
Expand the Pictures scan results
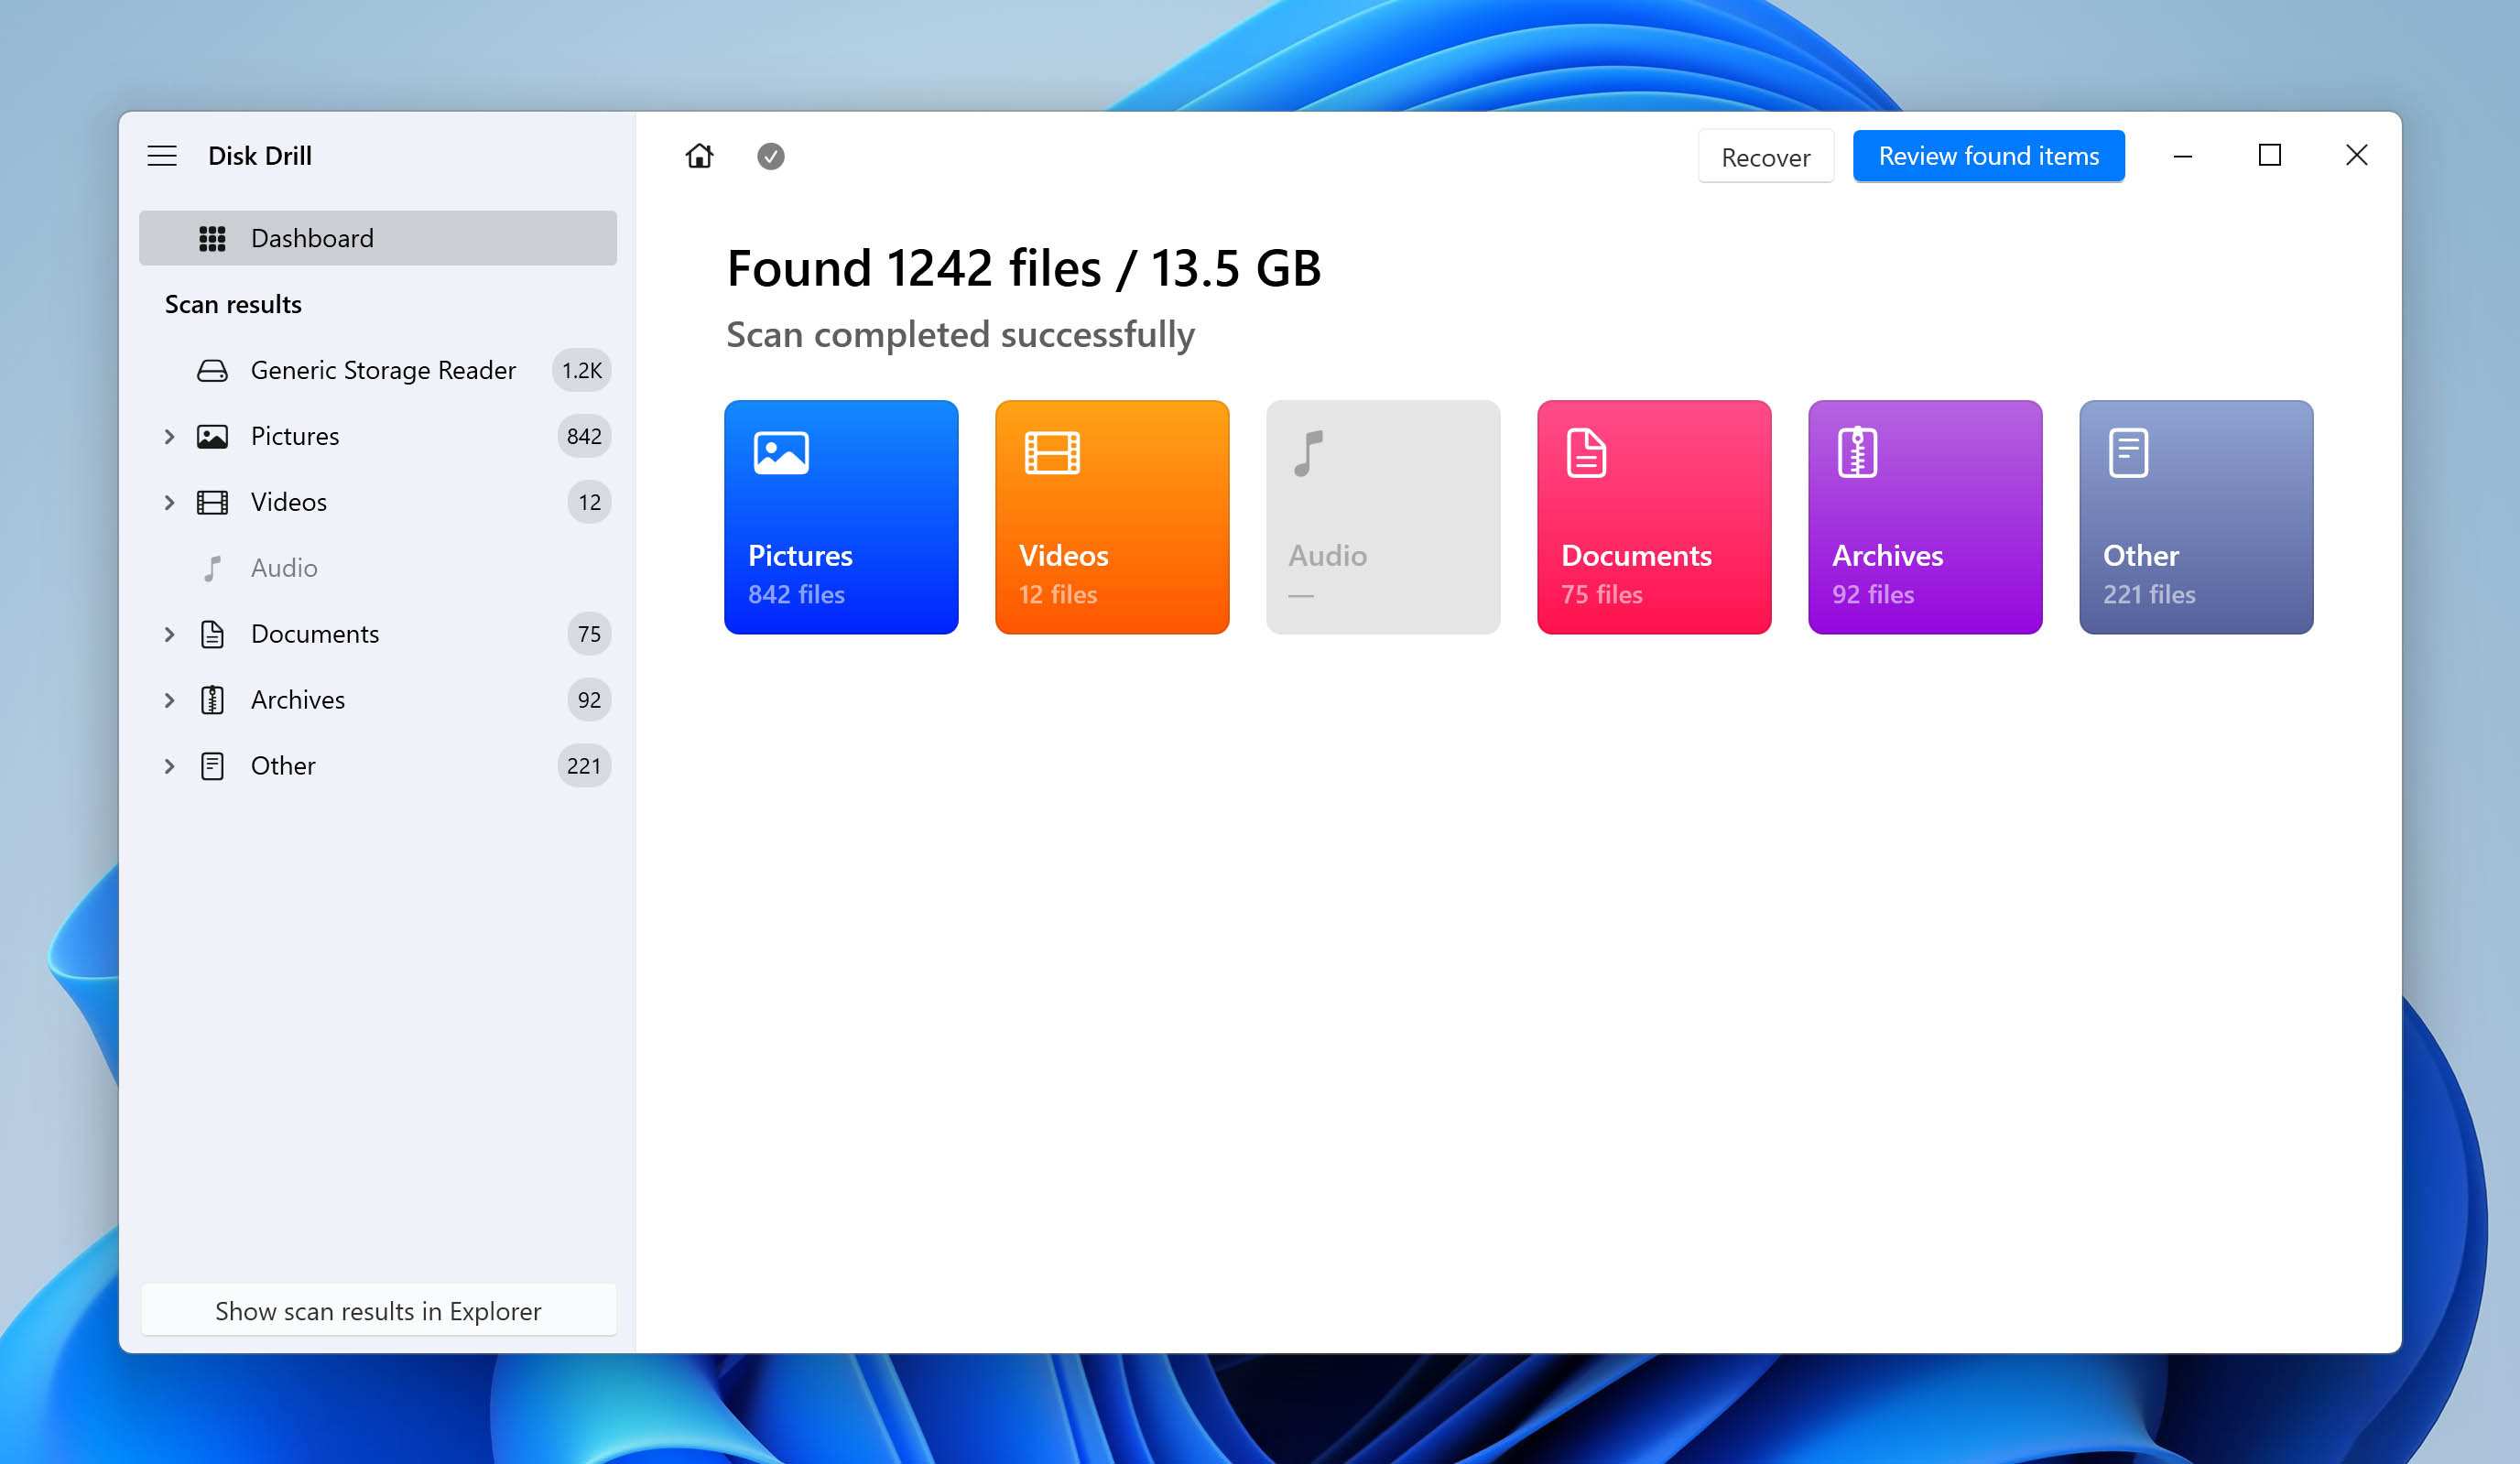pos(169,436)
